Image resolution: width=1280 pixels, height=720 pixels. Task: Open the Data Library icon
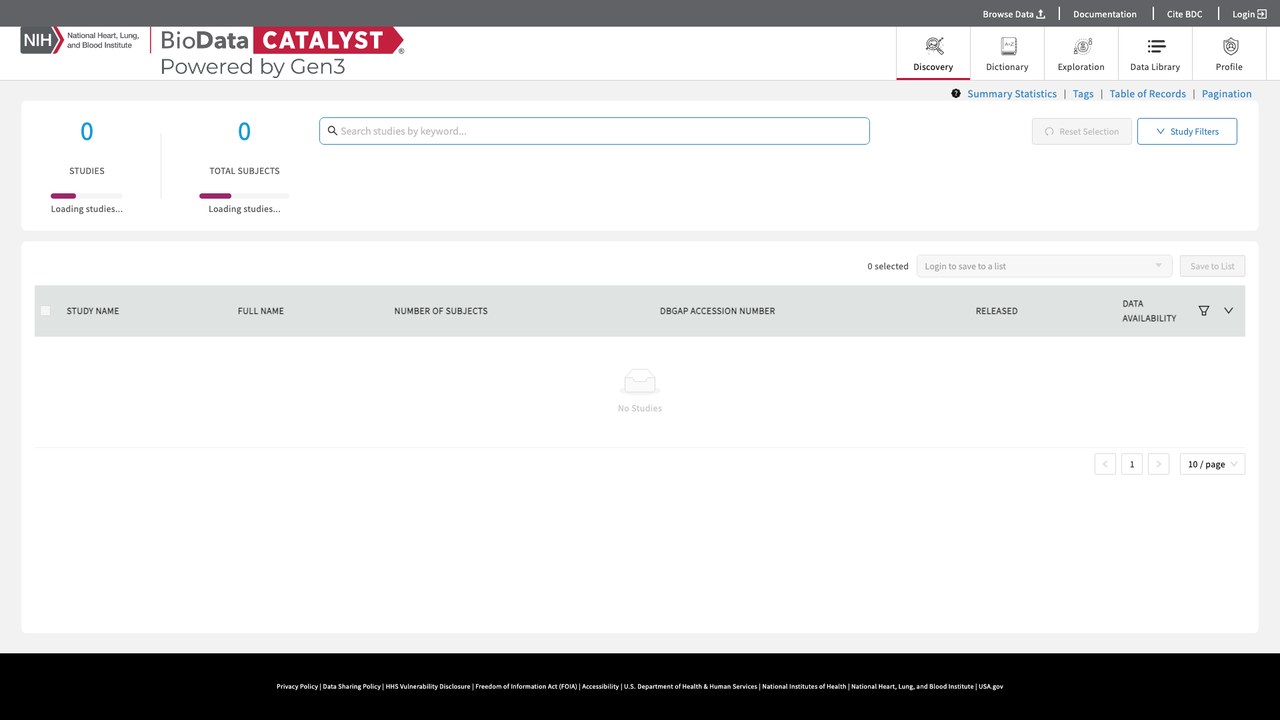1156,46
